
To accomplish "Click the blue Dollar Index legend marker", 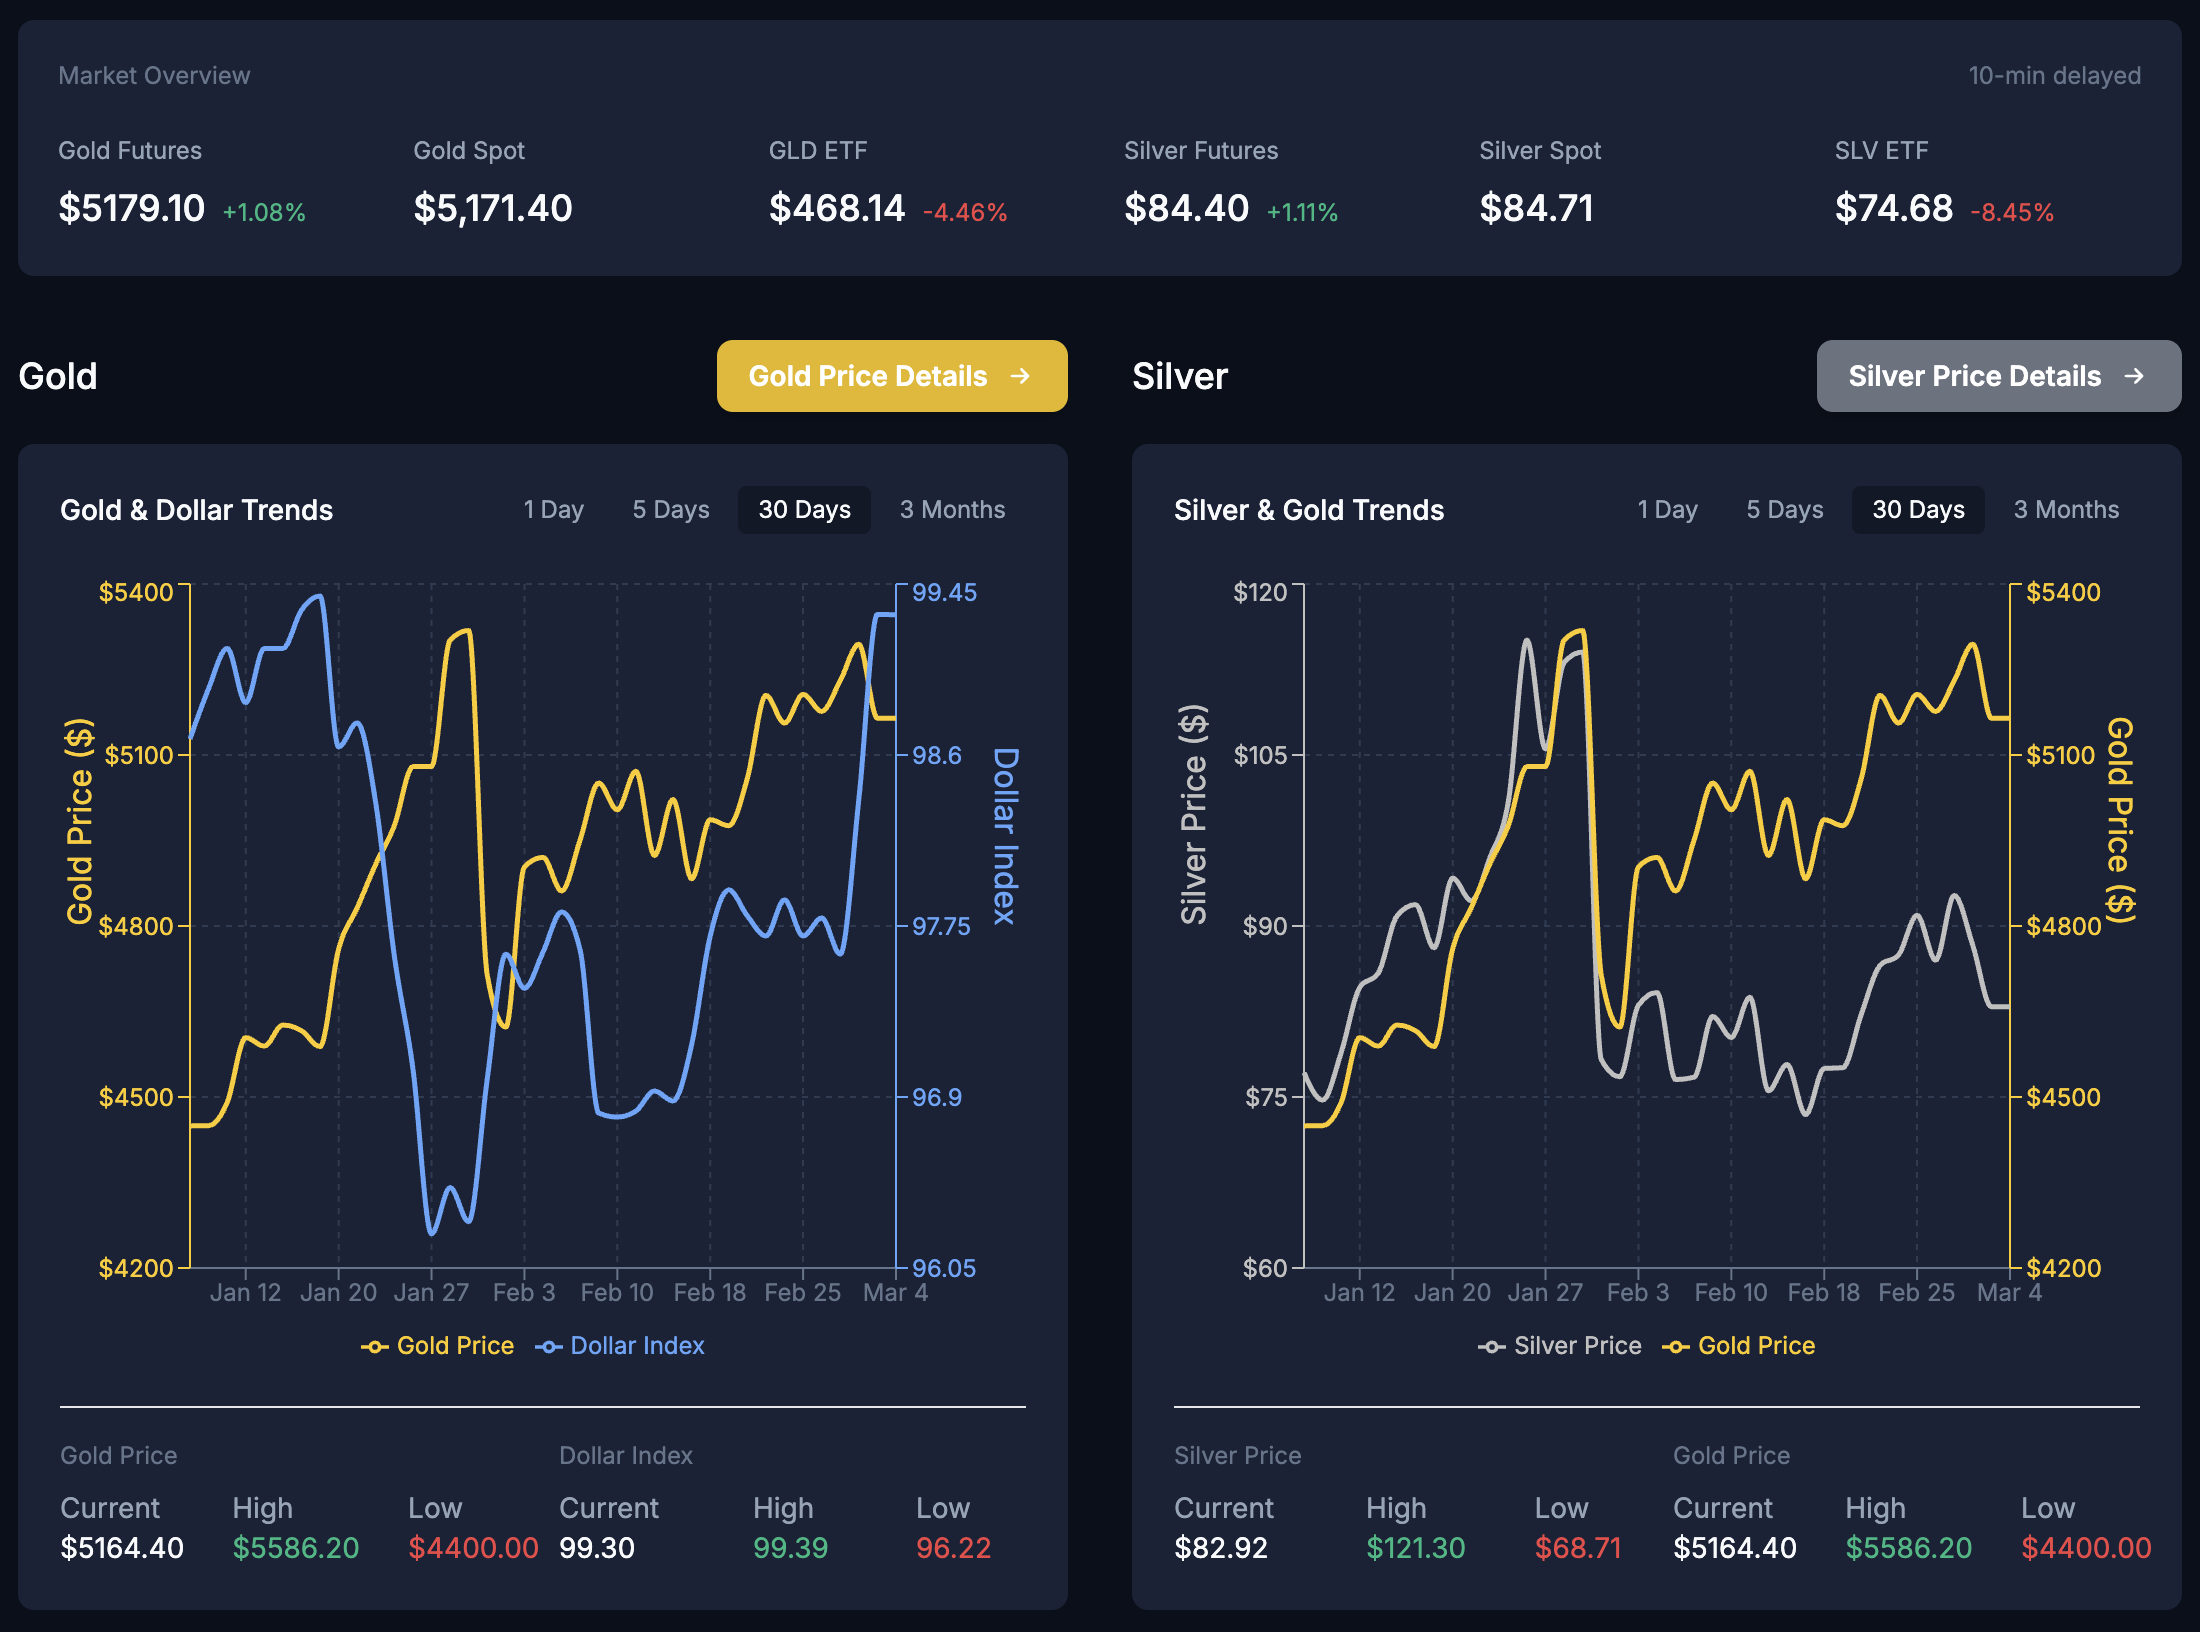I will (548, 1345).
